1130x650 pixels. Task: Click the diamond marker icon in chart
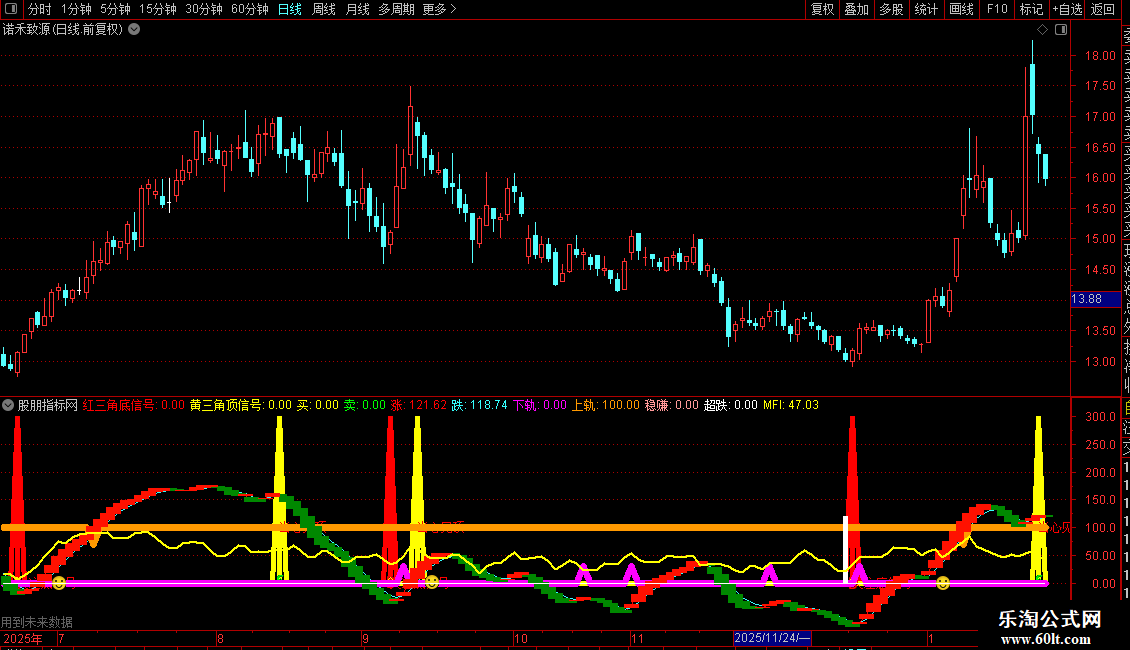tap(1042, 30)
